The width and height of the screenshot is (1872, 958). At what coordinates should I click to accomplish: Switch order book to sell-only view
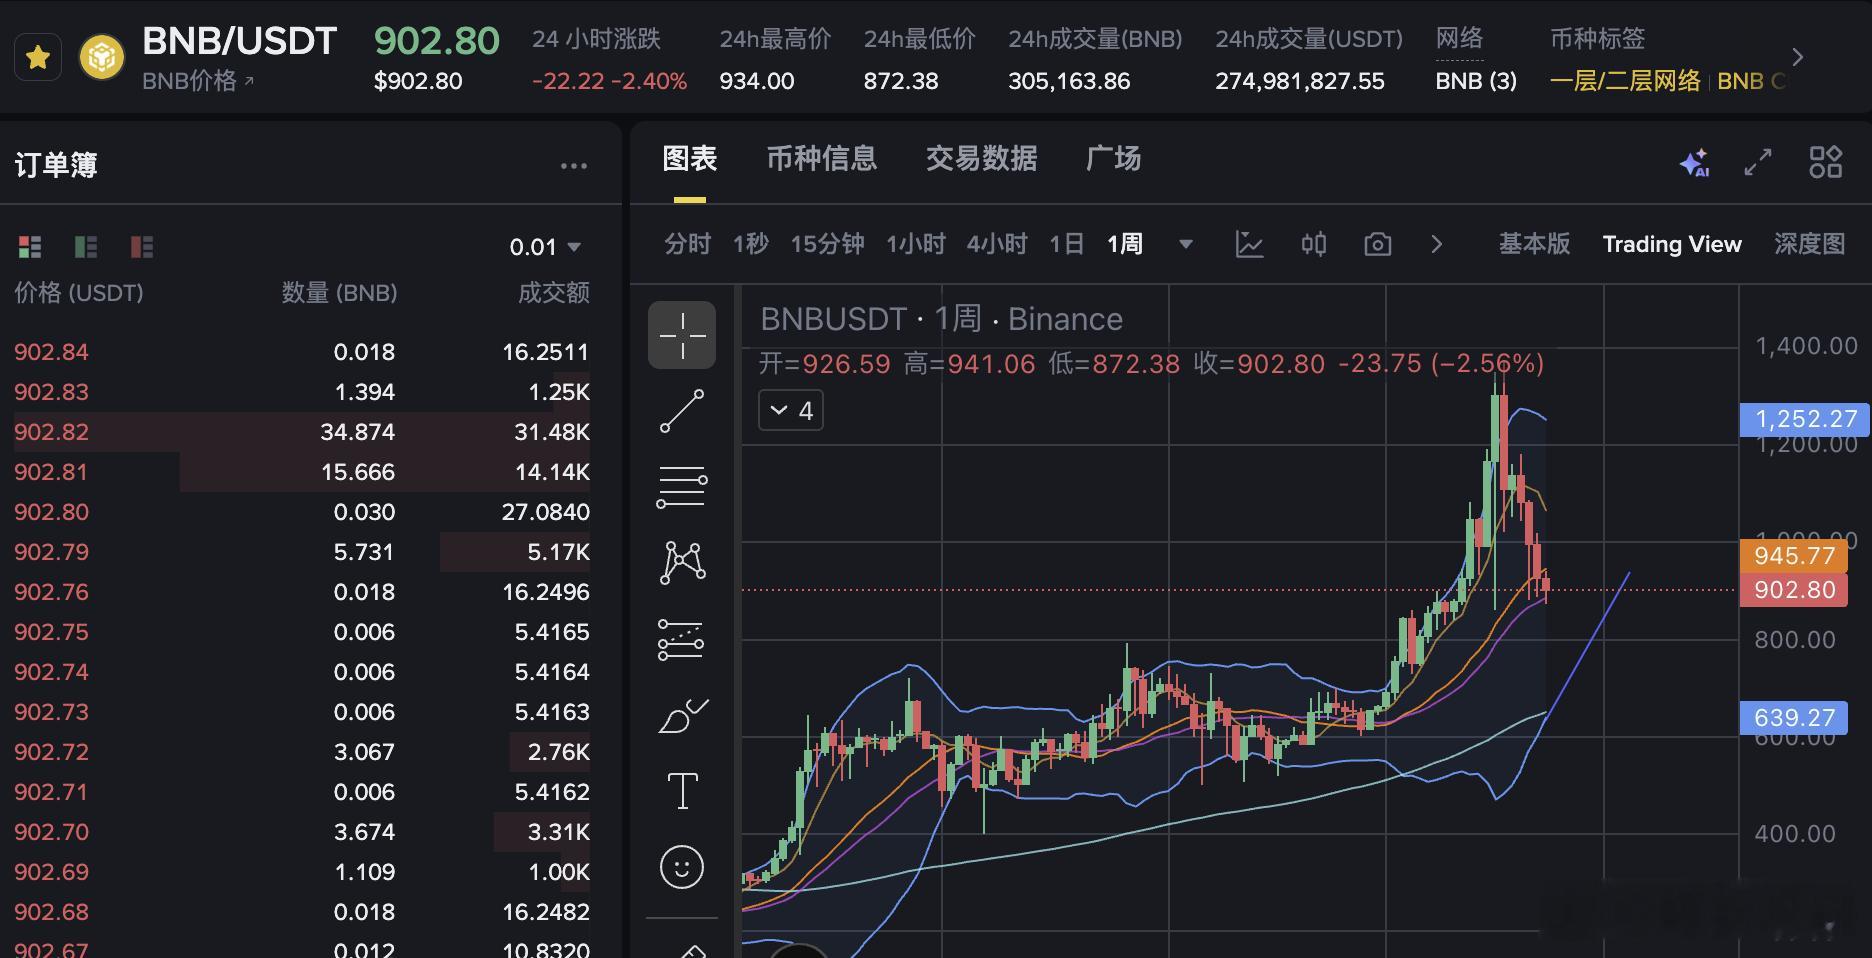coord(142,246)
